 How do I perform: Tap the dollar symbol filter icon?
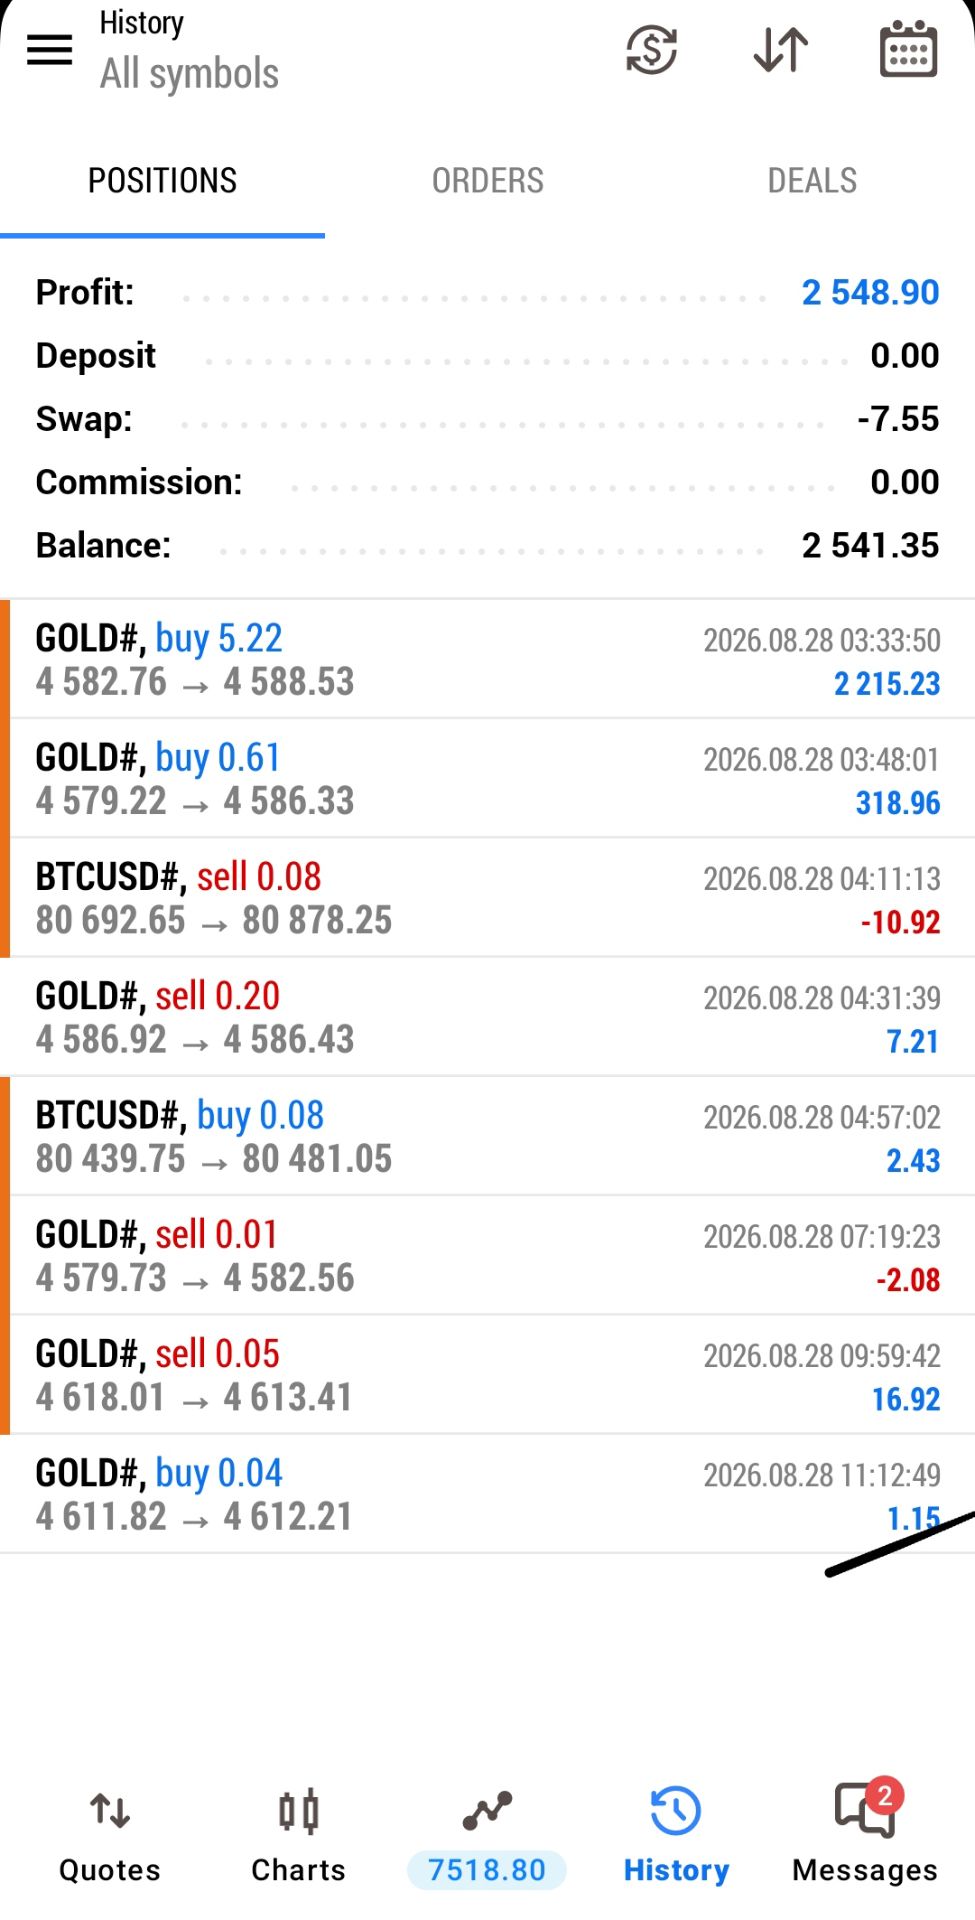coord(652,49)
